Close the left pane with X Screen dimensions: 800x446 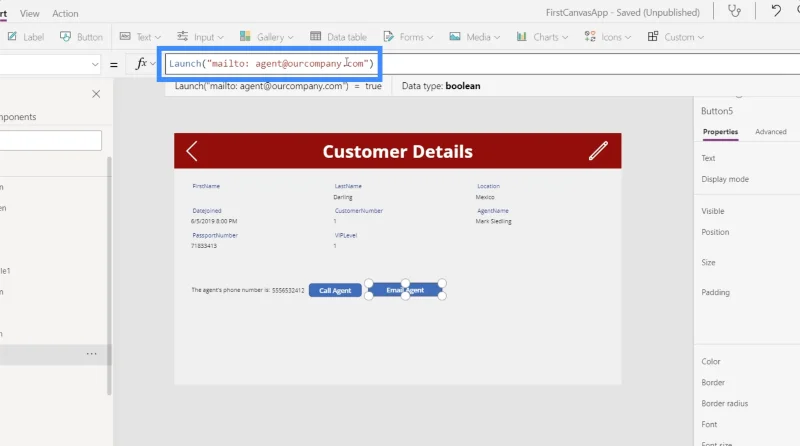[96, 94]
